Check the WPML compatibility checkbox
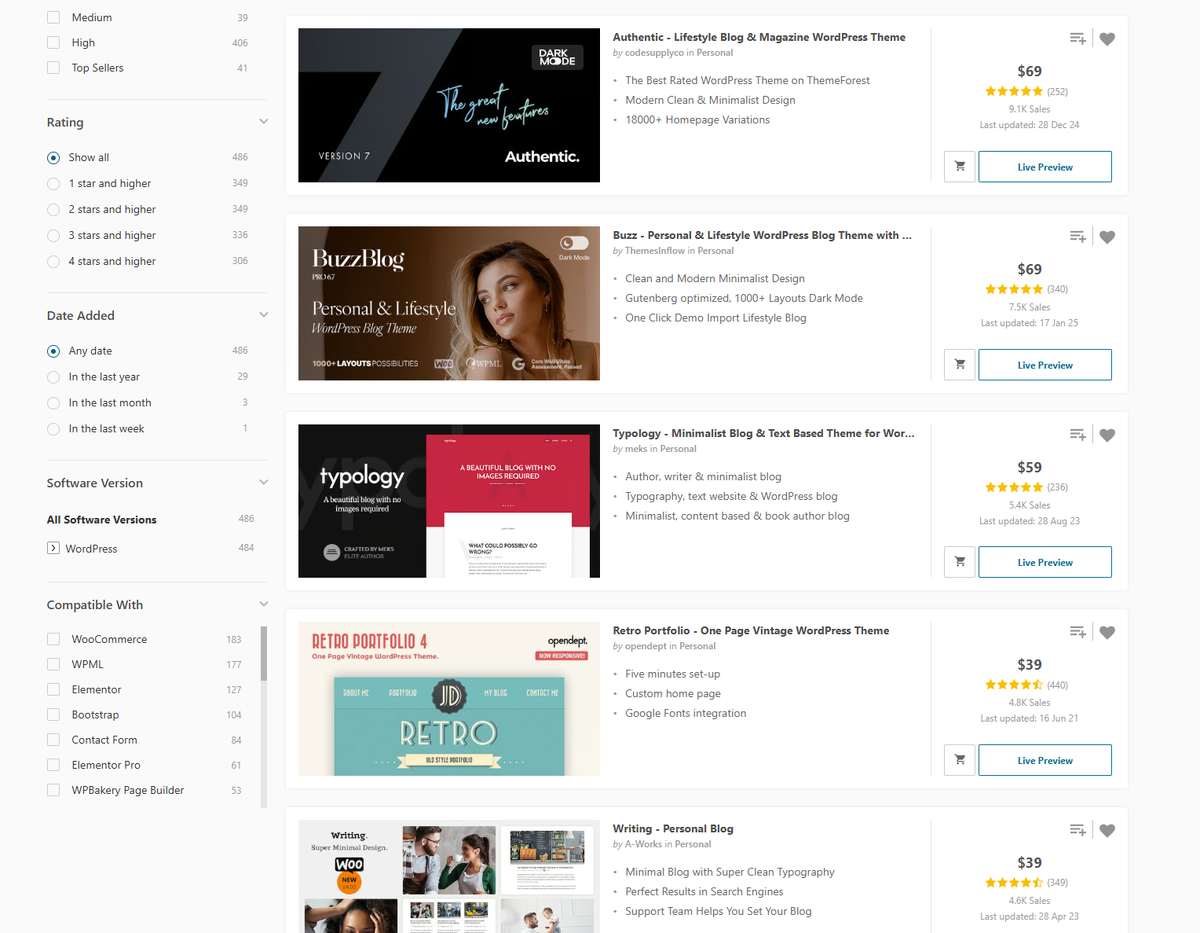The height and width of the screenshot is (933, 1200). [x=53, y=664]
